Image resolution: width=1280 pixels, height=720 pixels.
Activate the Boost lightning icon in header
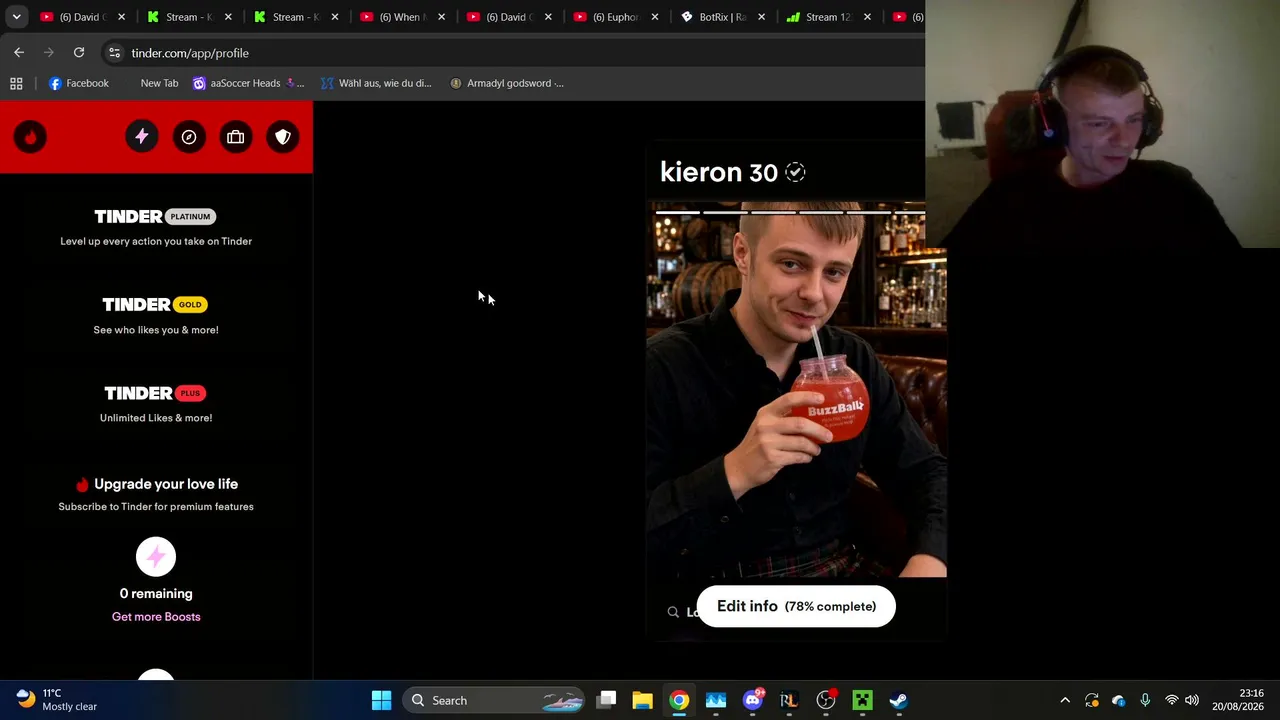point(142,137)
